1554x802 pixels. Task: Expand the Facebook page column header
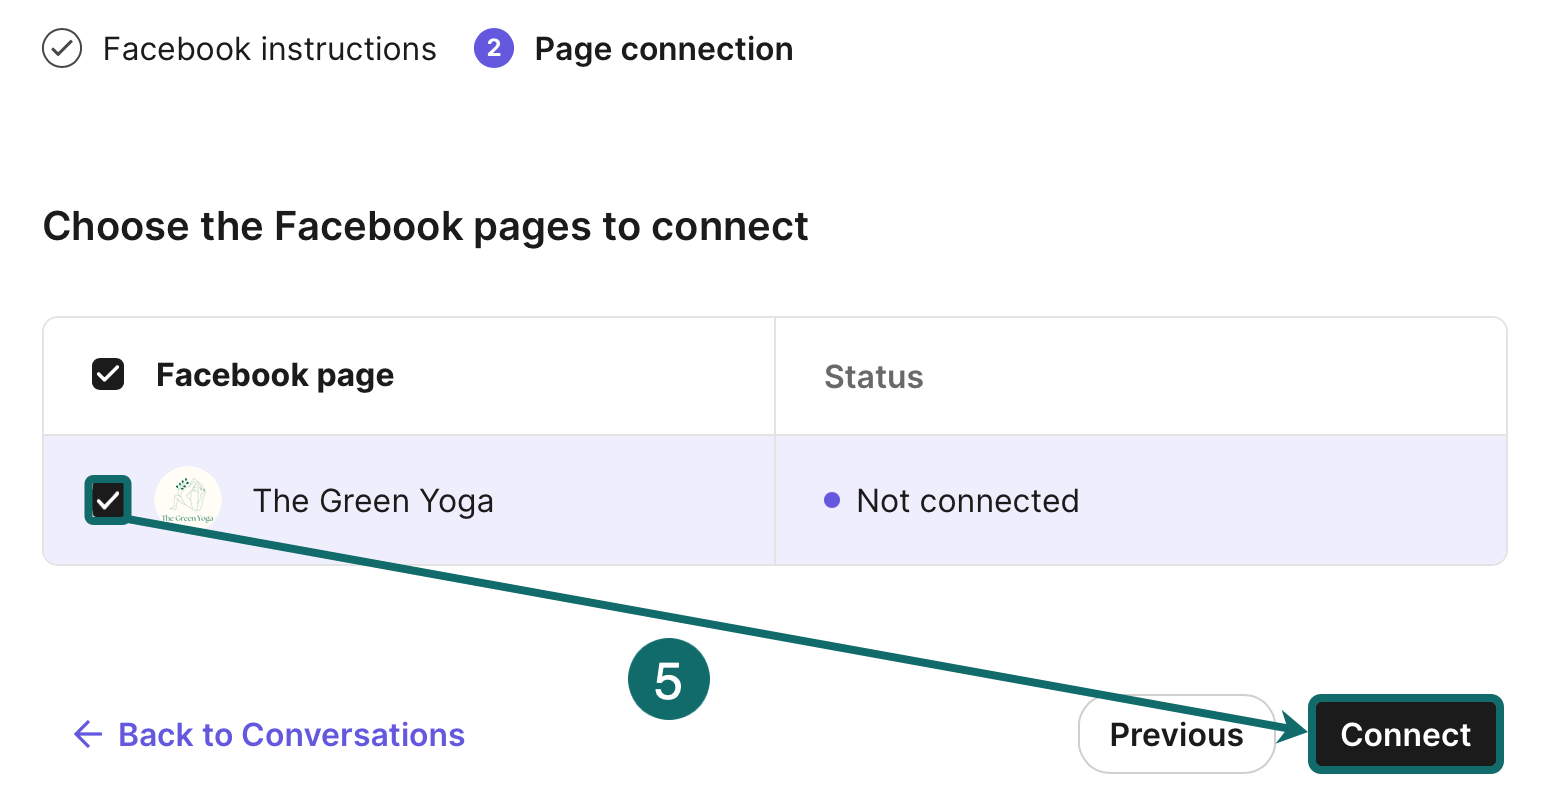pos(274,375)
